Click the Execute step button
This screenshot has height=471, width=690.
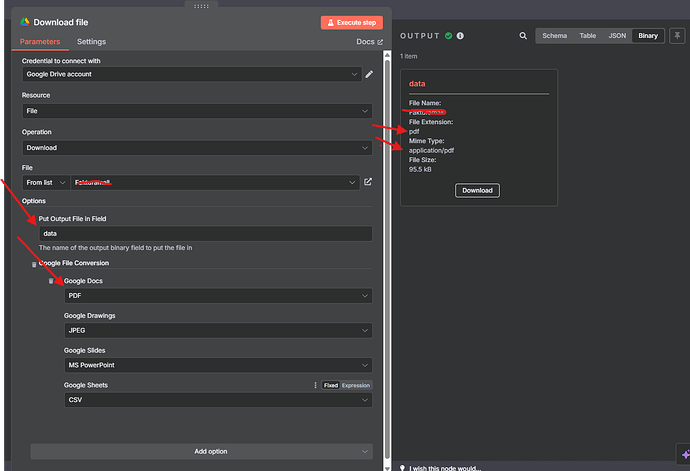point(352,22)
